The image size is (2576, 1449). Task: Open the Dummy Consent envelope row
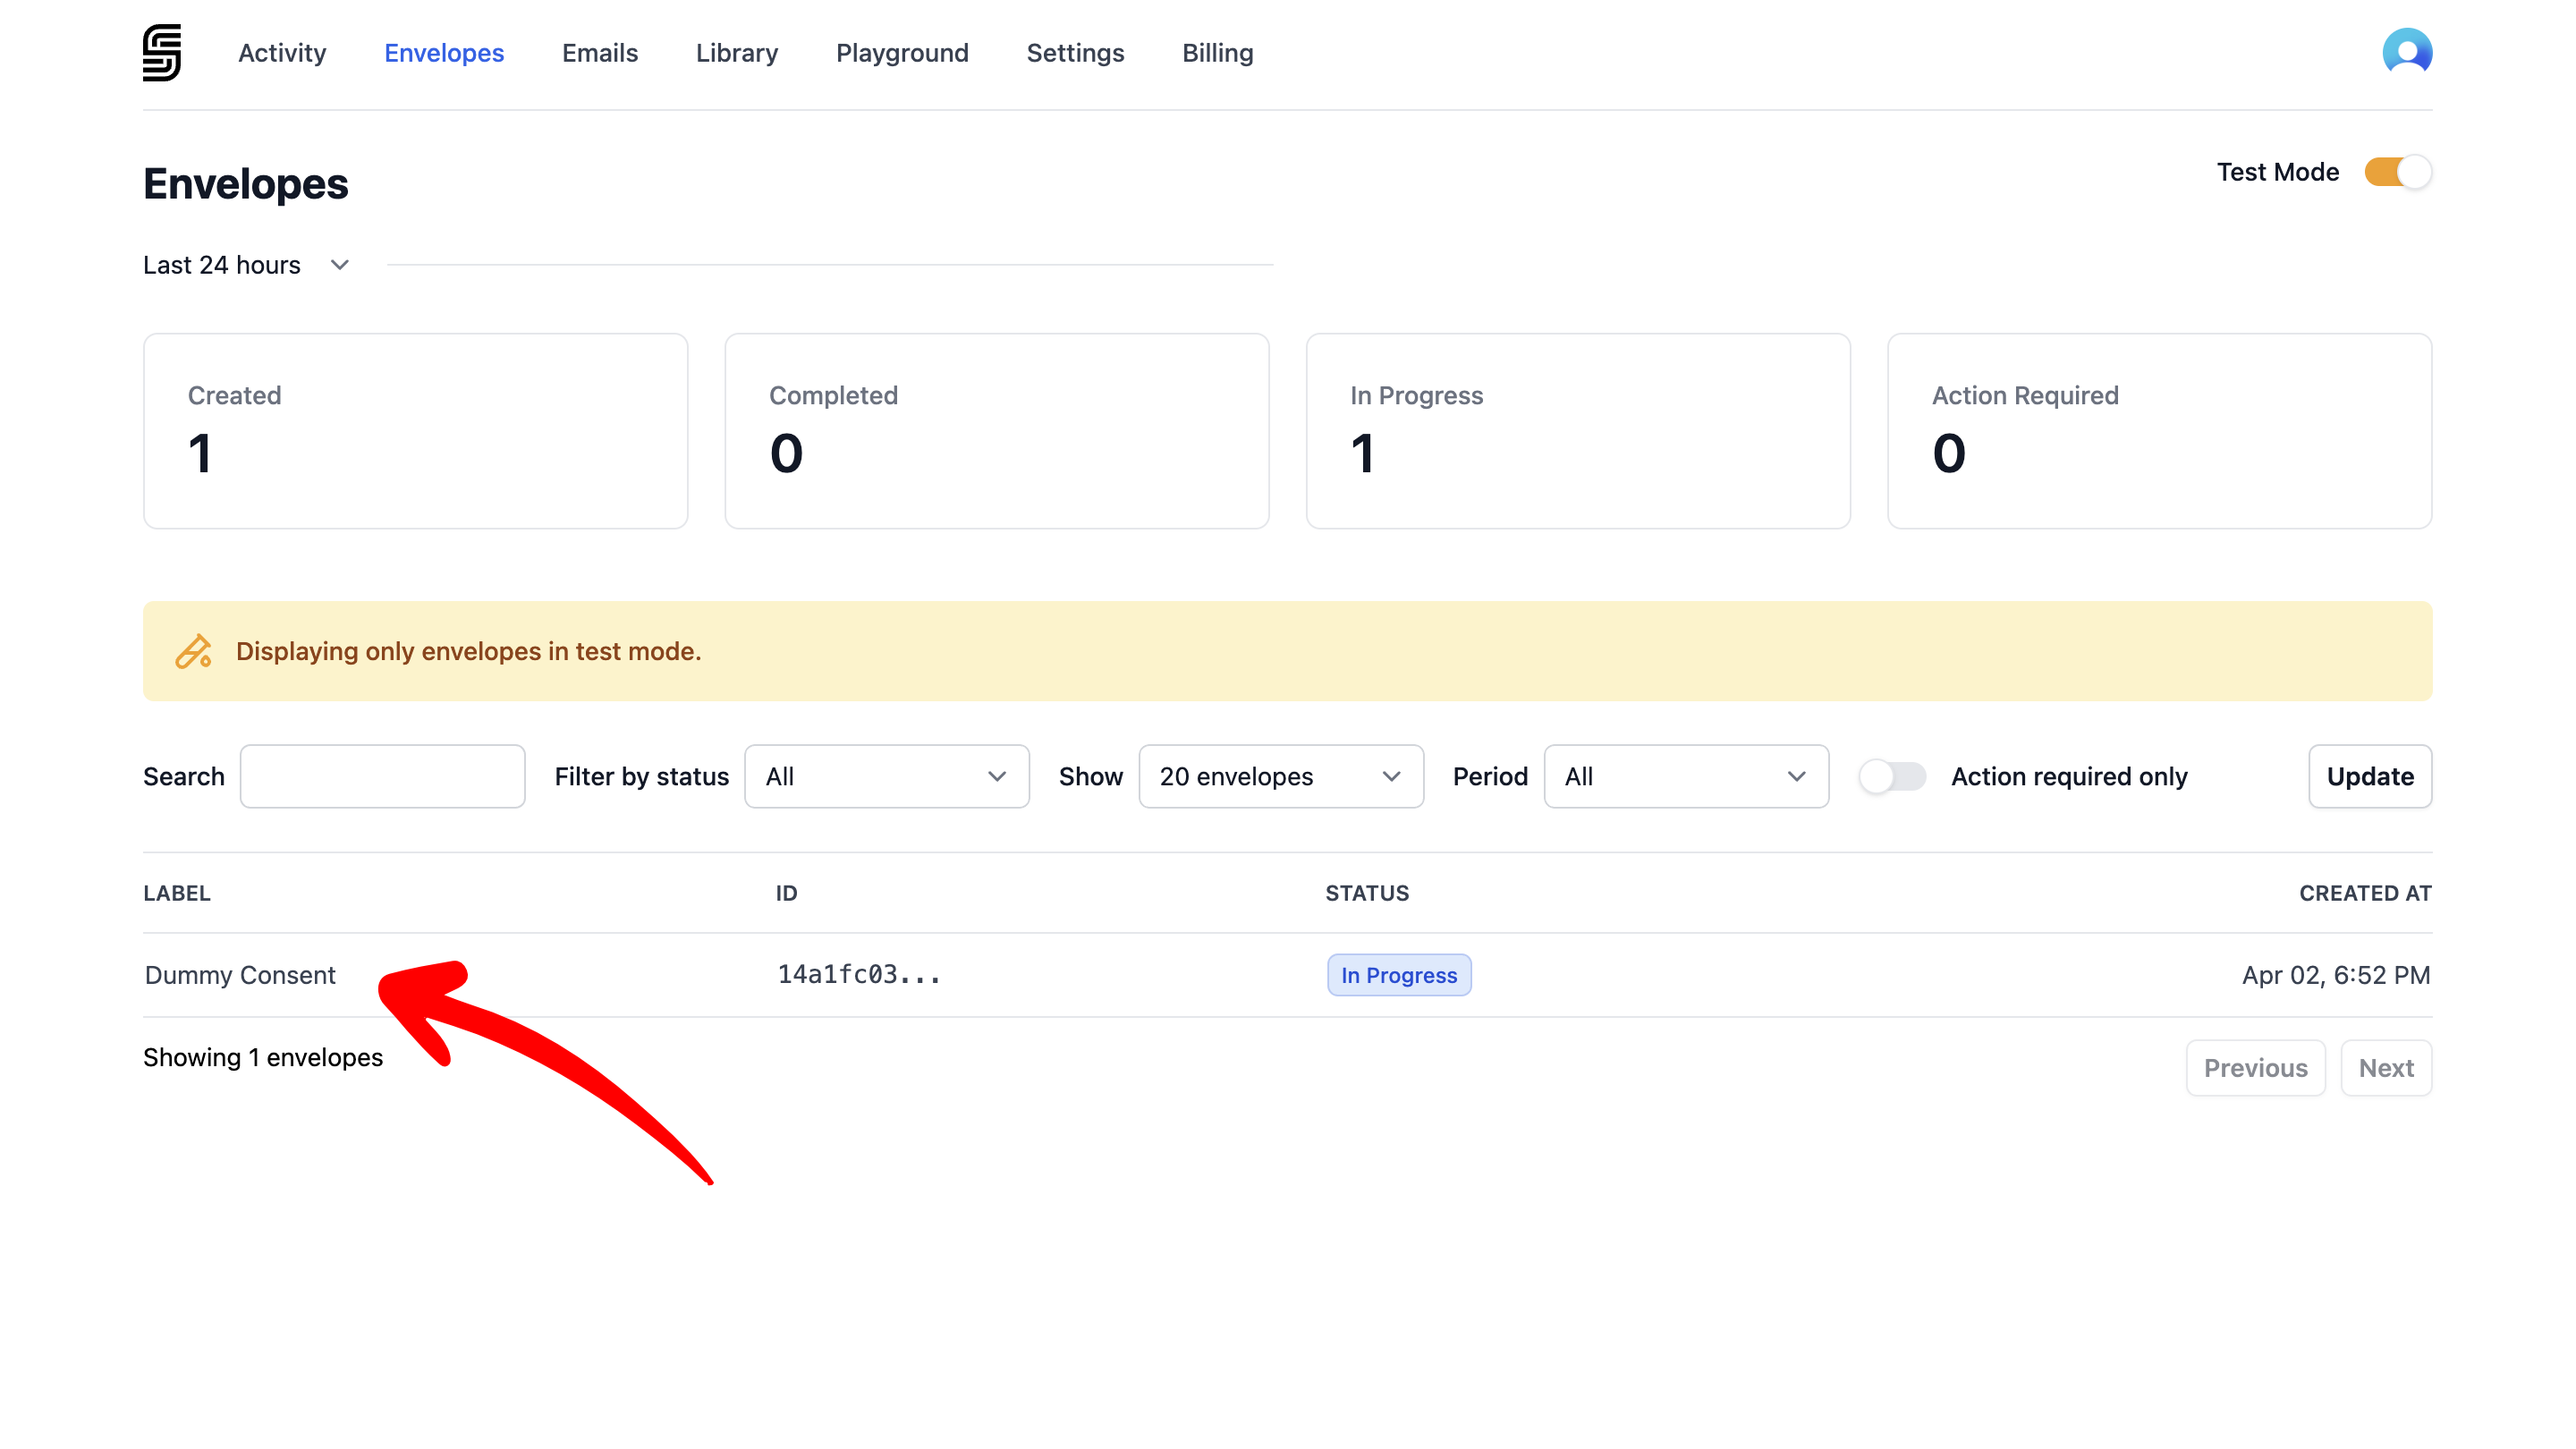pyautogui.click(x=240, y=975)
